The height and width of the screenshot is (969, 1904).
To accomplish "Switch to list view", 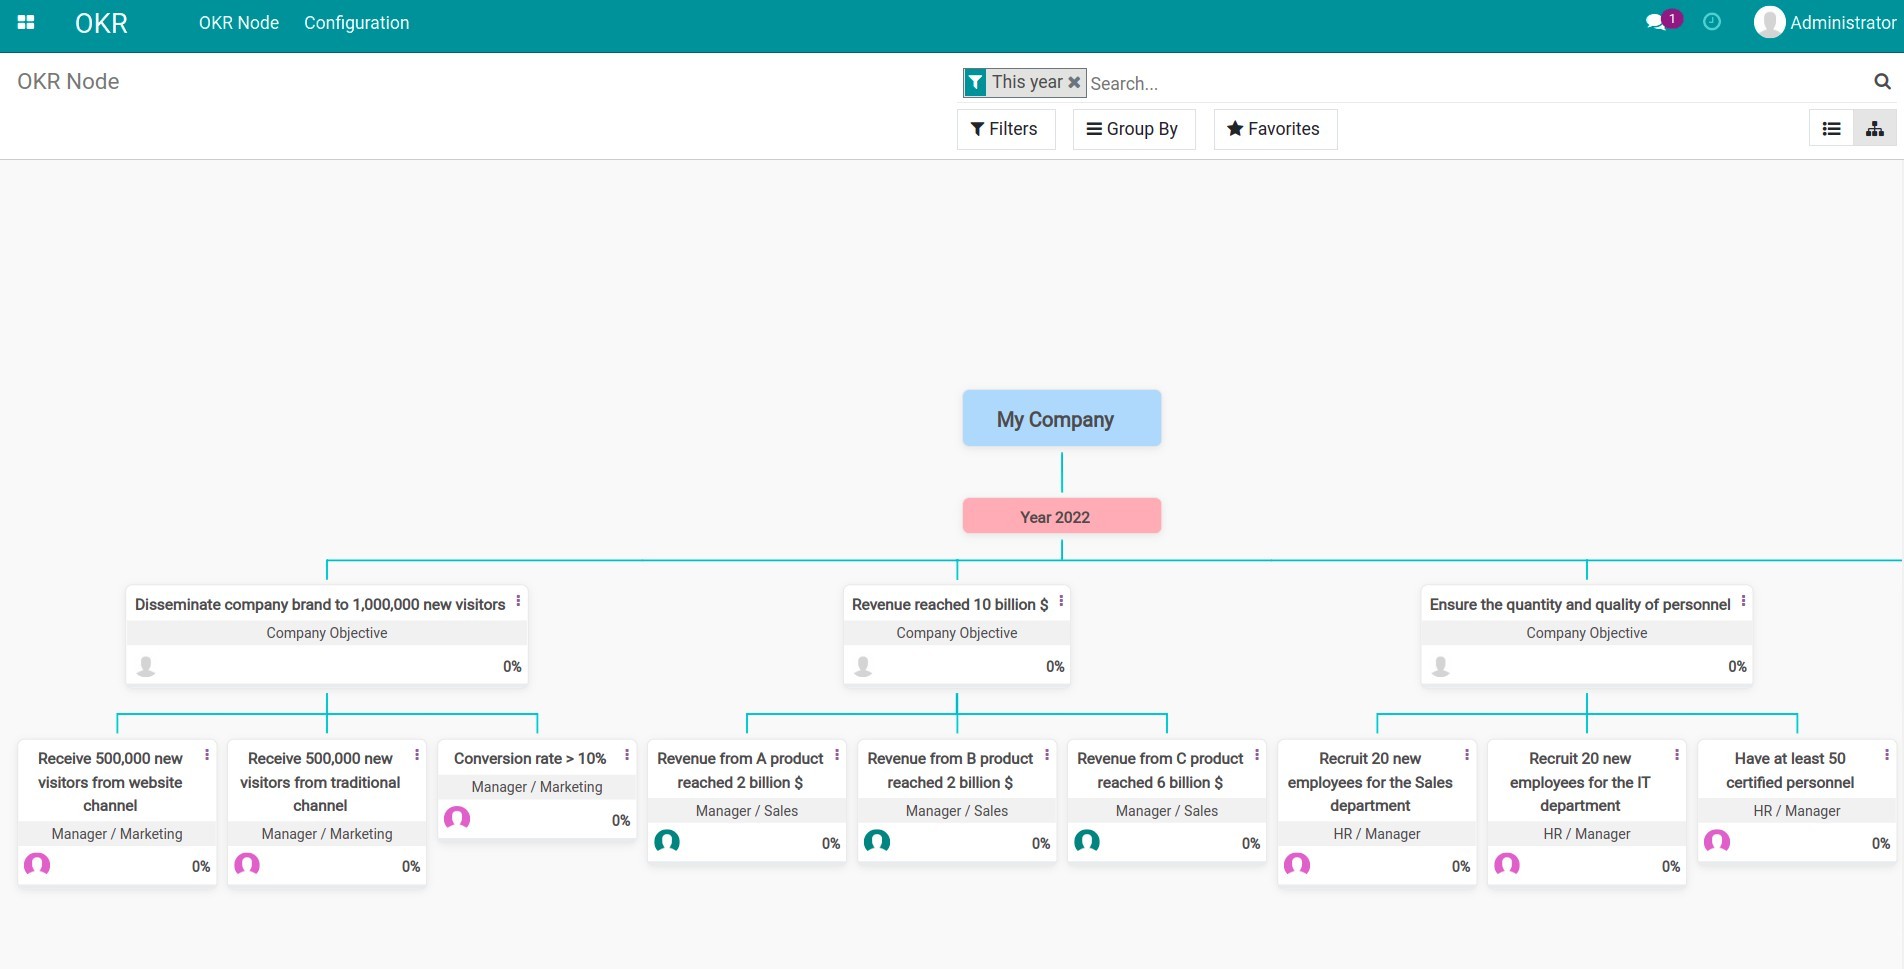I will pyautogui.click(x=1831, y=128).
